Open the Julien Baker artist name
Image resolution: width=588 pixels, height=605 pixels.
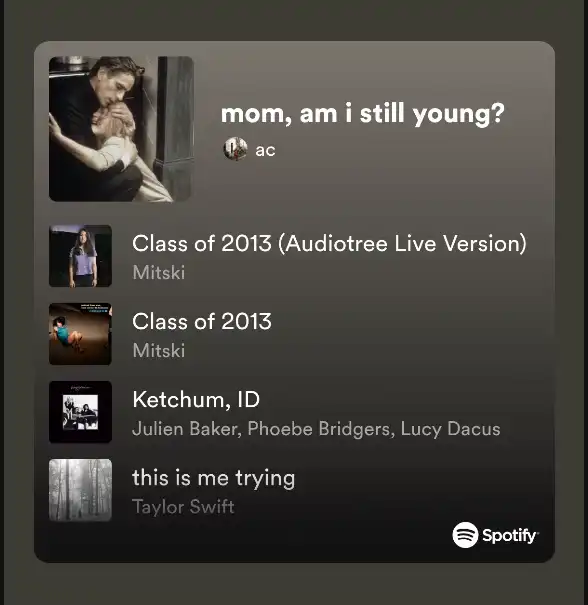tap(185, 429)
